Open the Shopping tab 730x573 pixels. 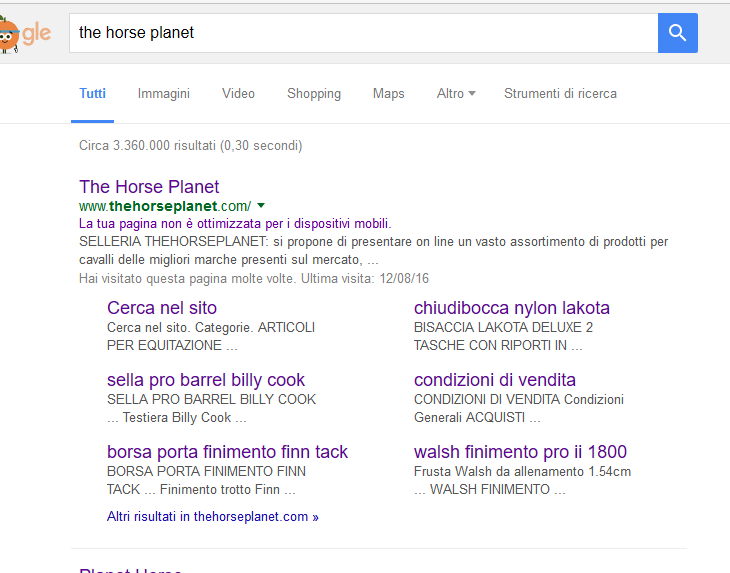314,94
